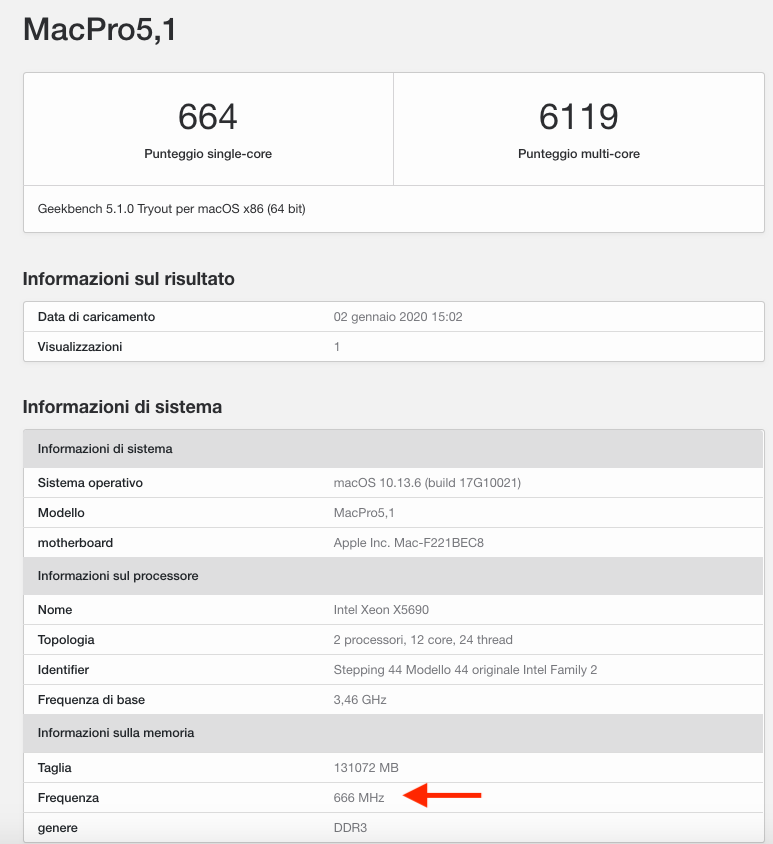This screenshot has width=773, height=844.
Task: Click the memory type value DDR3
Action: pyautogui.click(x=350, y=828)
